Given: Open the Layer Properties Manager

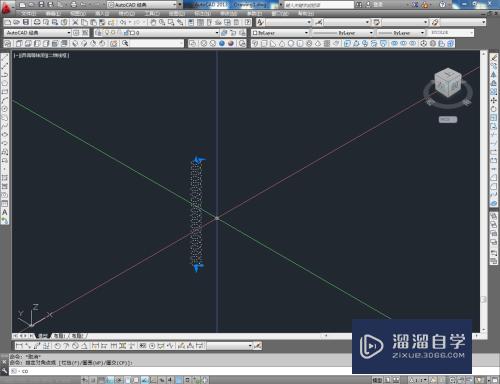Looking at the screenshot, I should tap(98, 33).
